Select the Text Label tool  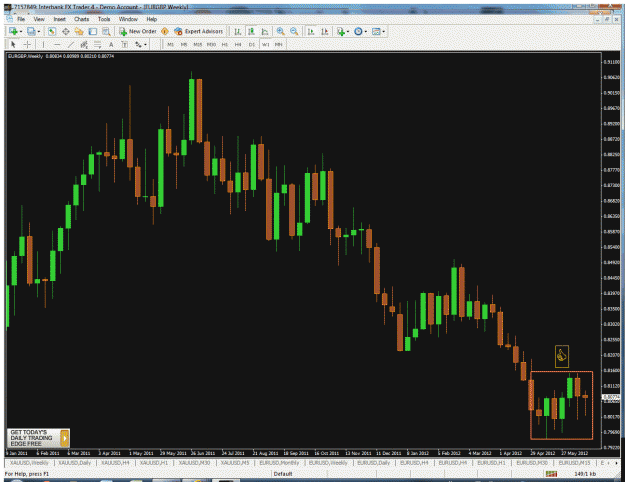pos(125,45)
